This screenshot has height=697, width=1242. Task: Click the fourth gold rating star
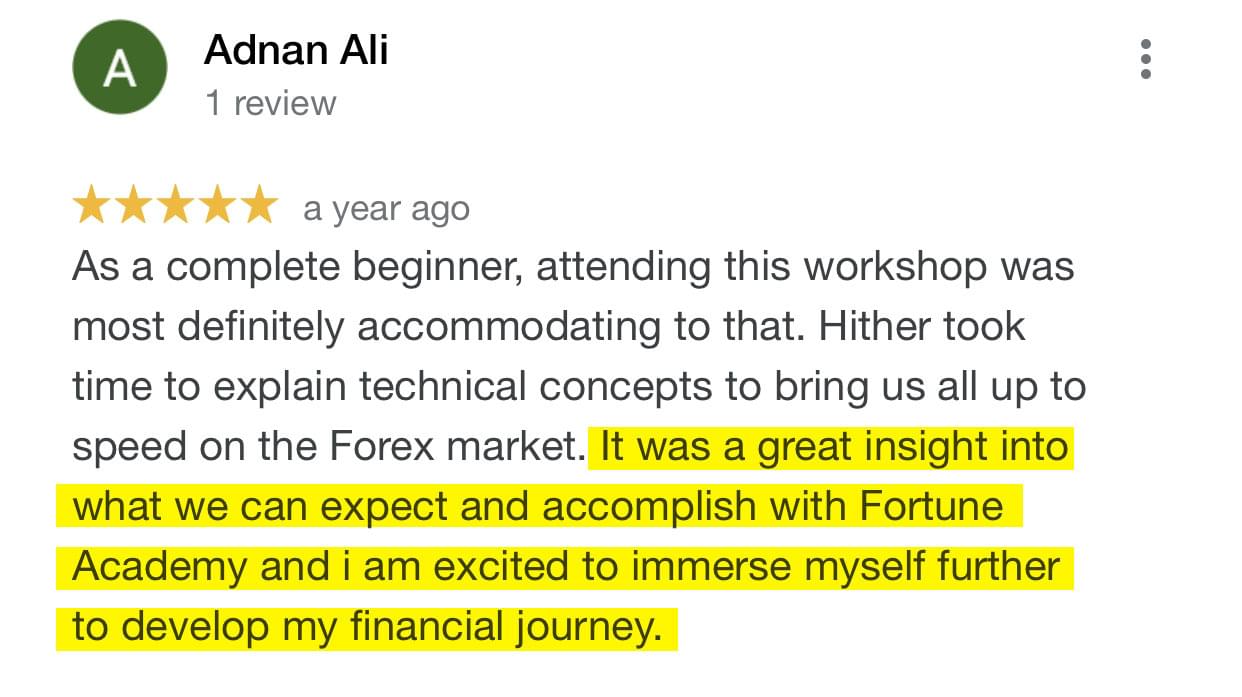[217, 207]
